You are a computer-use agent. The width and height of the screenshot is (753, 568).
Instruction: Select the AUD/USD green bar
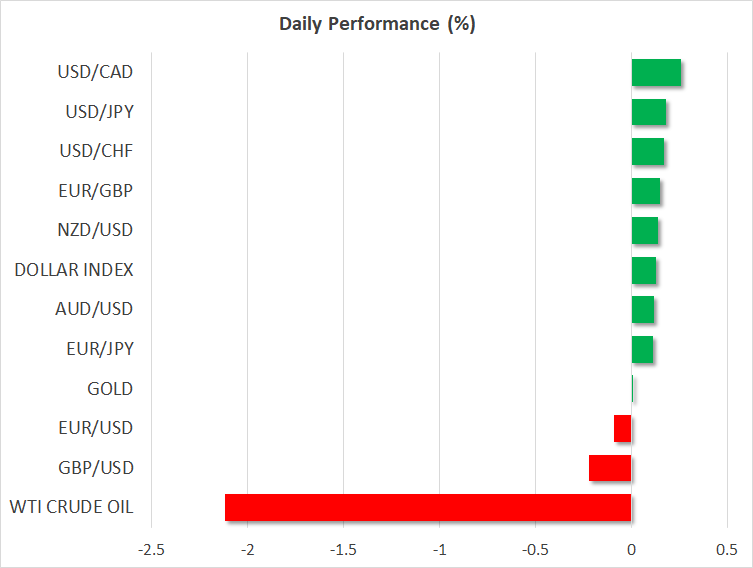(x=642, y=310)
